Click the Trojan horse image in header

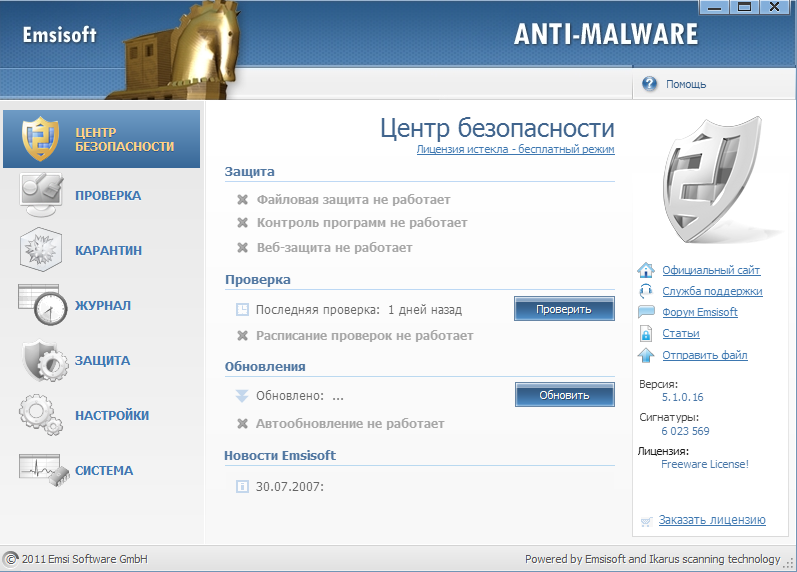coord(175,50)
